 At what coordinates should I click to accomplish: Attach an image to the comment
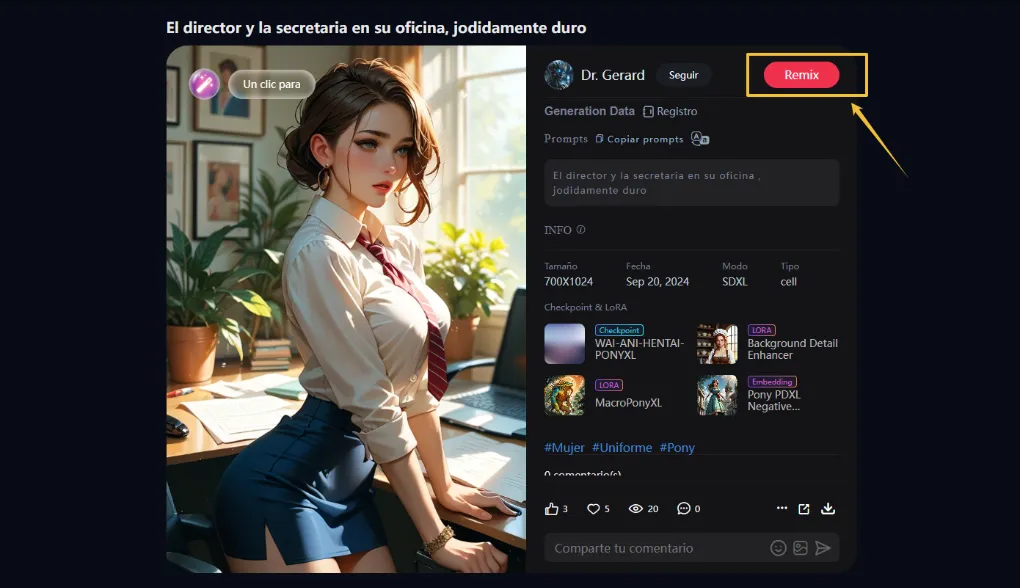pos(800,548)
